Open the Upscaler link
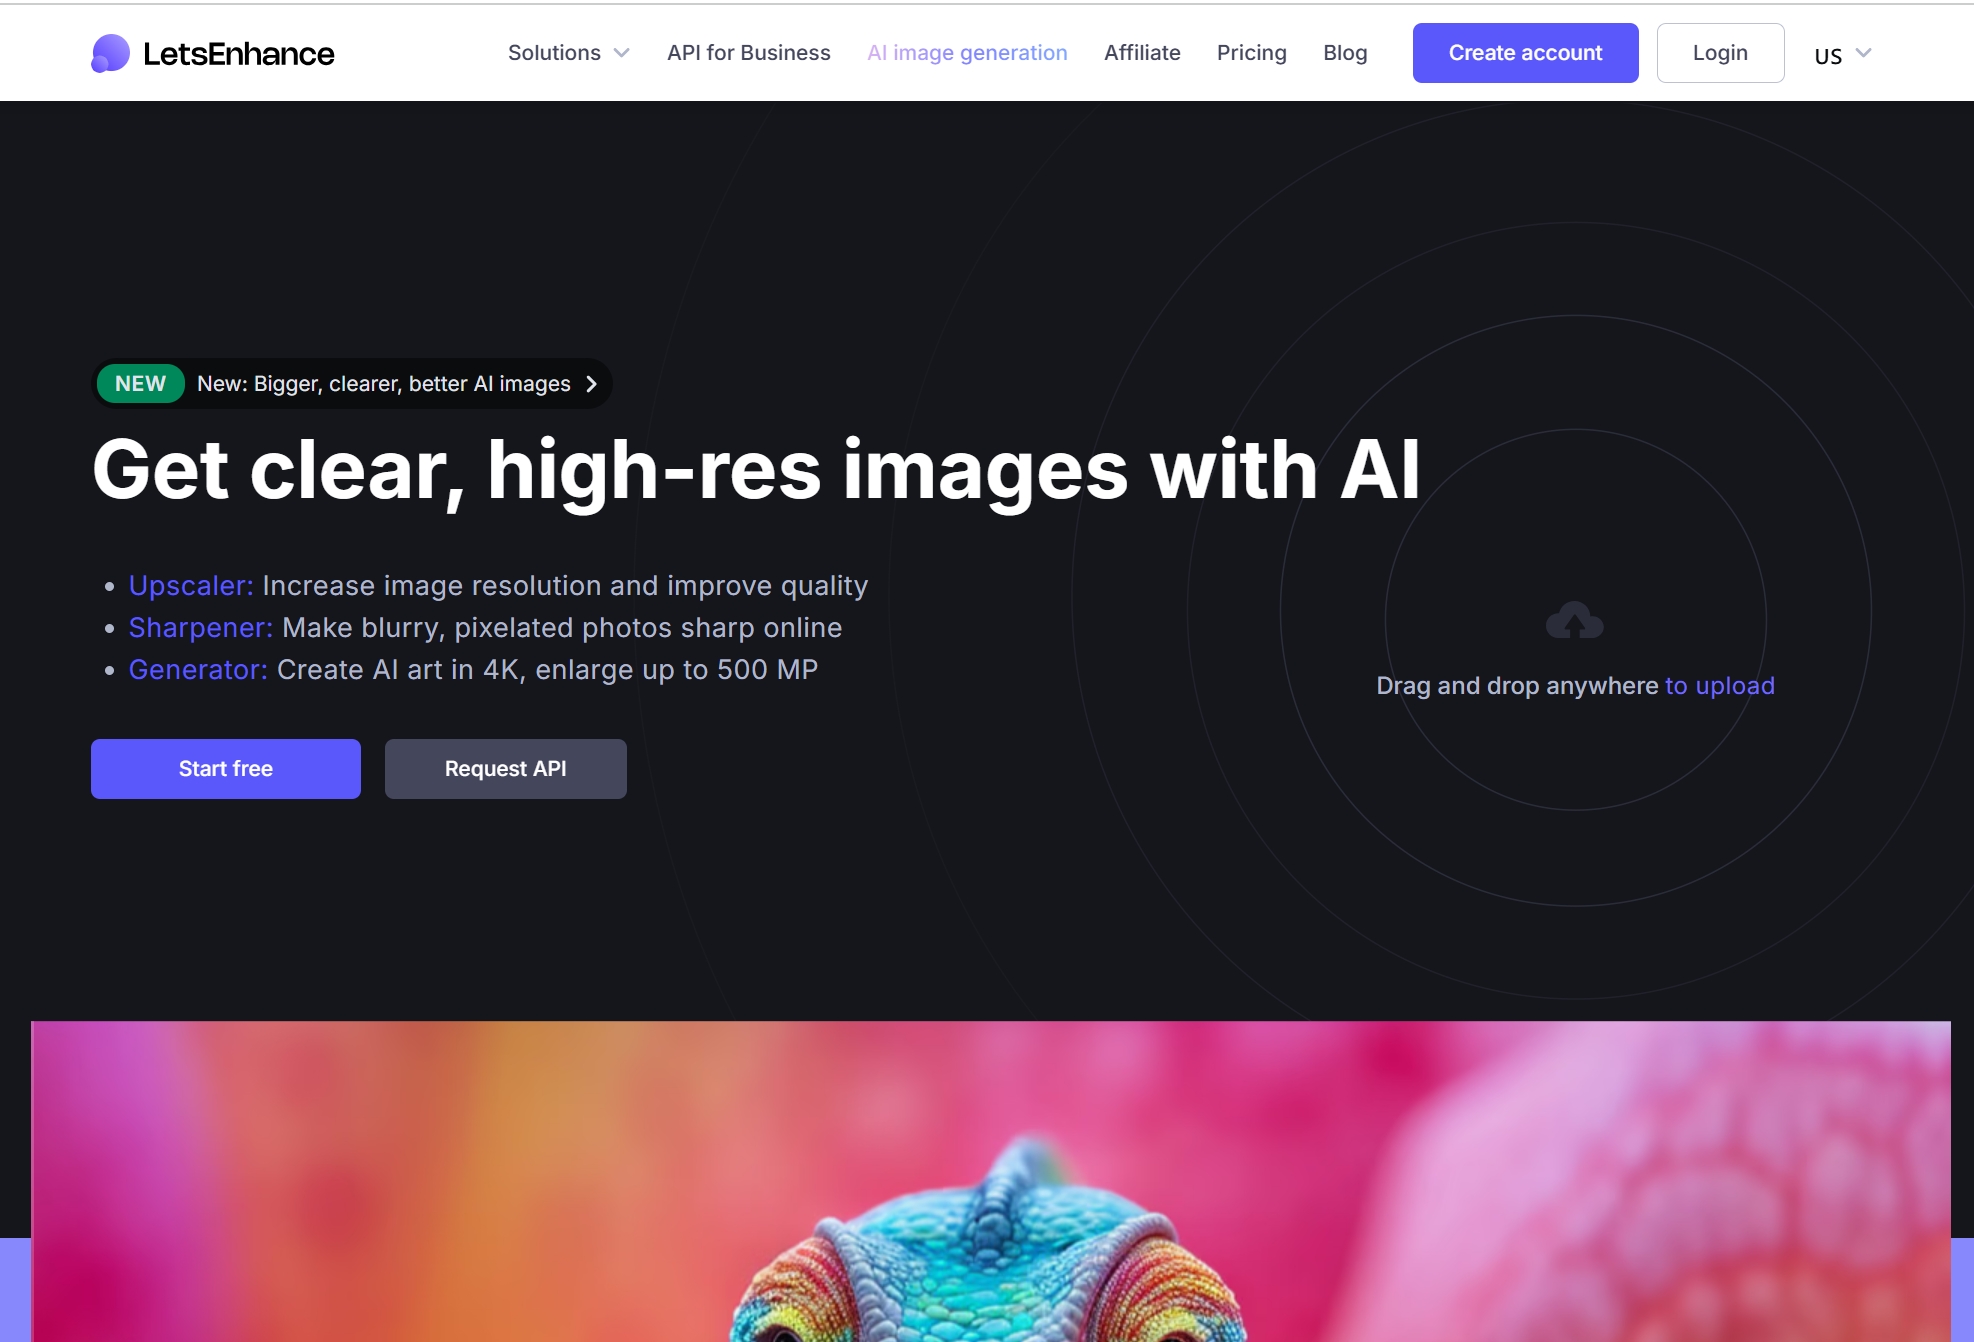This screenshot has height=1342, width=1974. [191, 586]
